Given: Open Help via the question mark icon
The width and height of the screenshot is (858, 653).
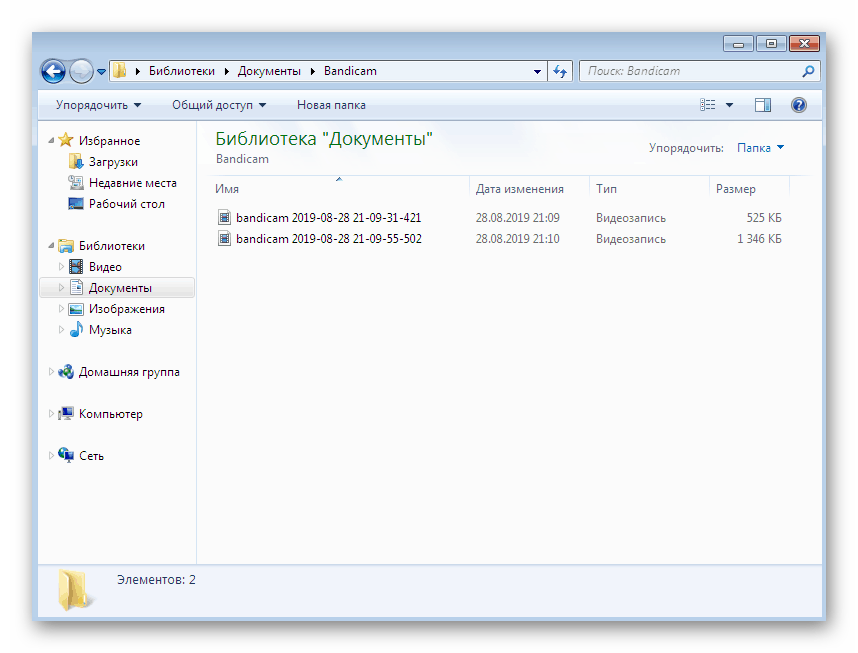Looking at the screenshot, I should click(798, 104).
